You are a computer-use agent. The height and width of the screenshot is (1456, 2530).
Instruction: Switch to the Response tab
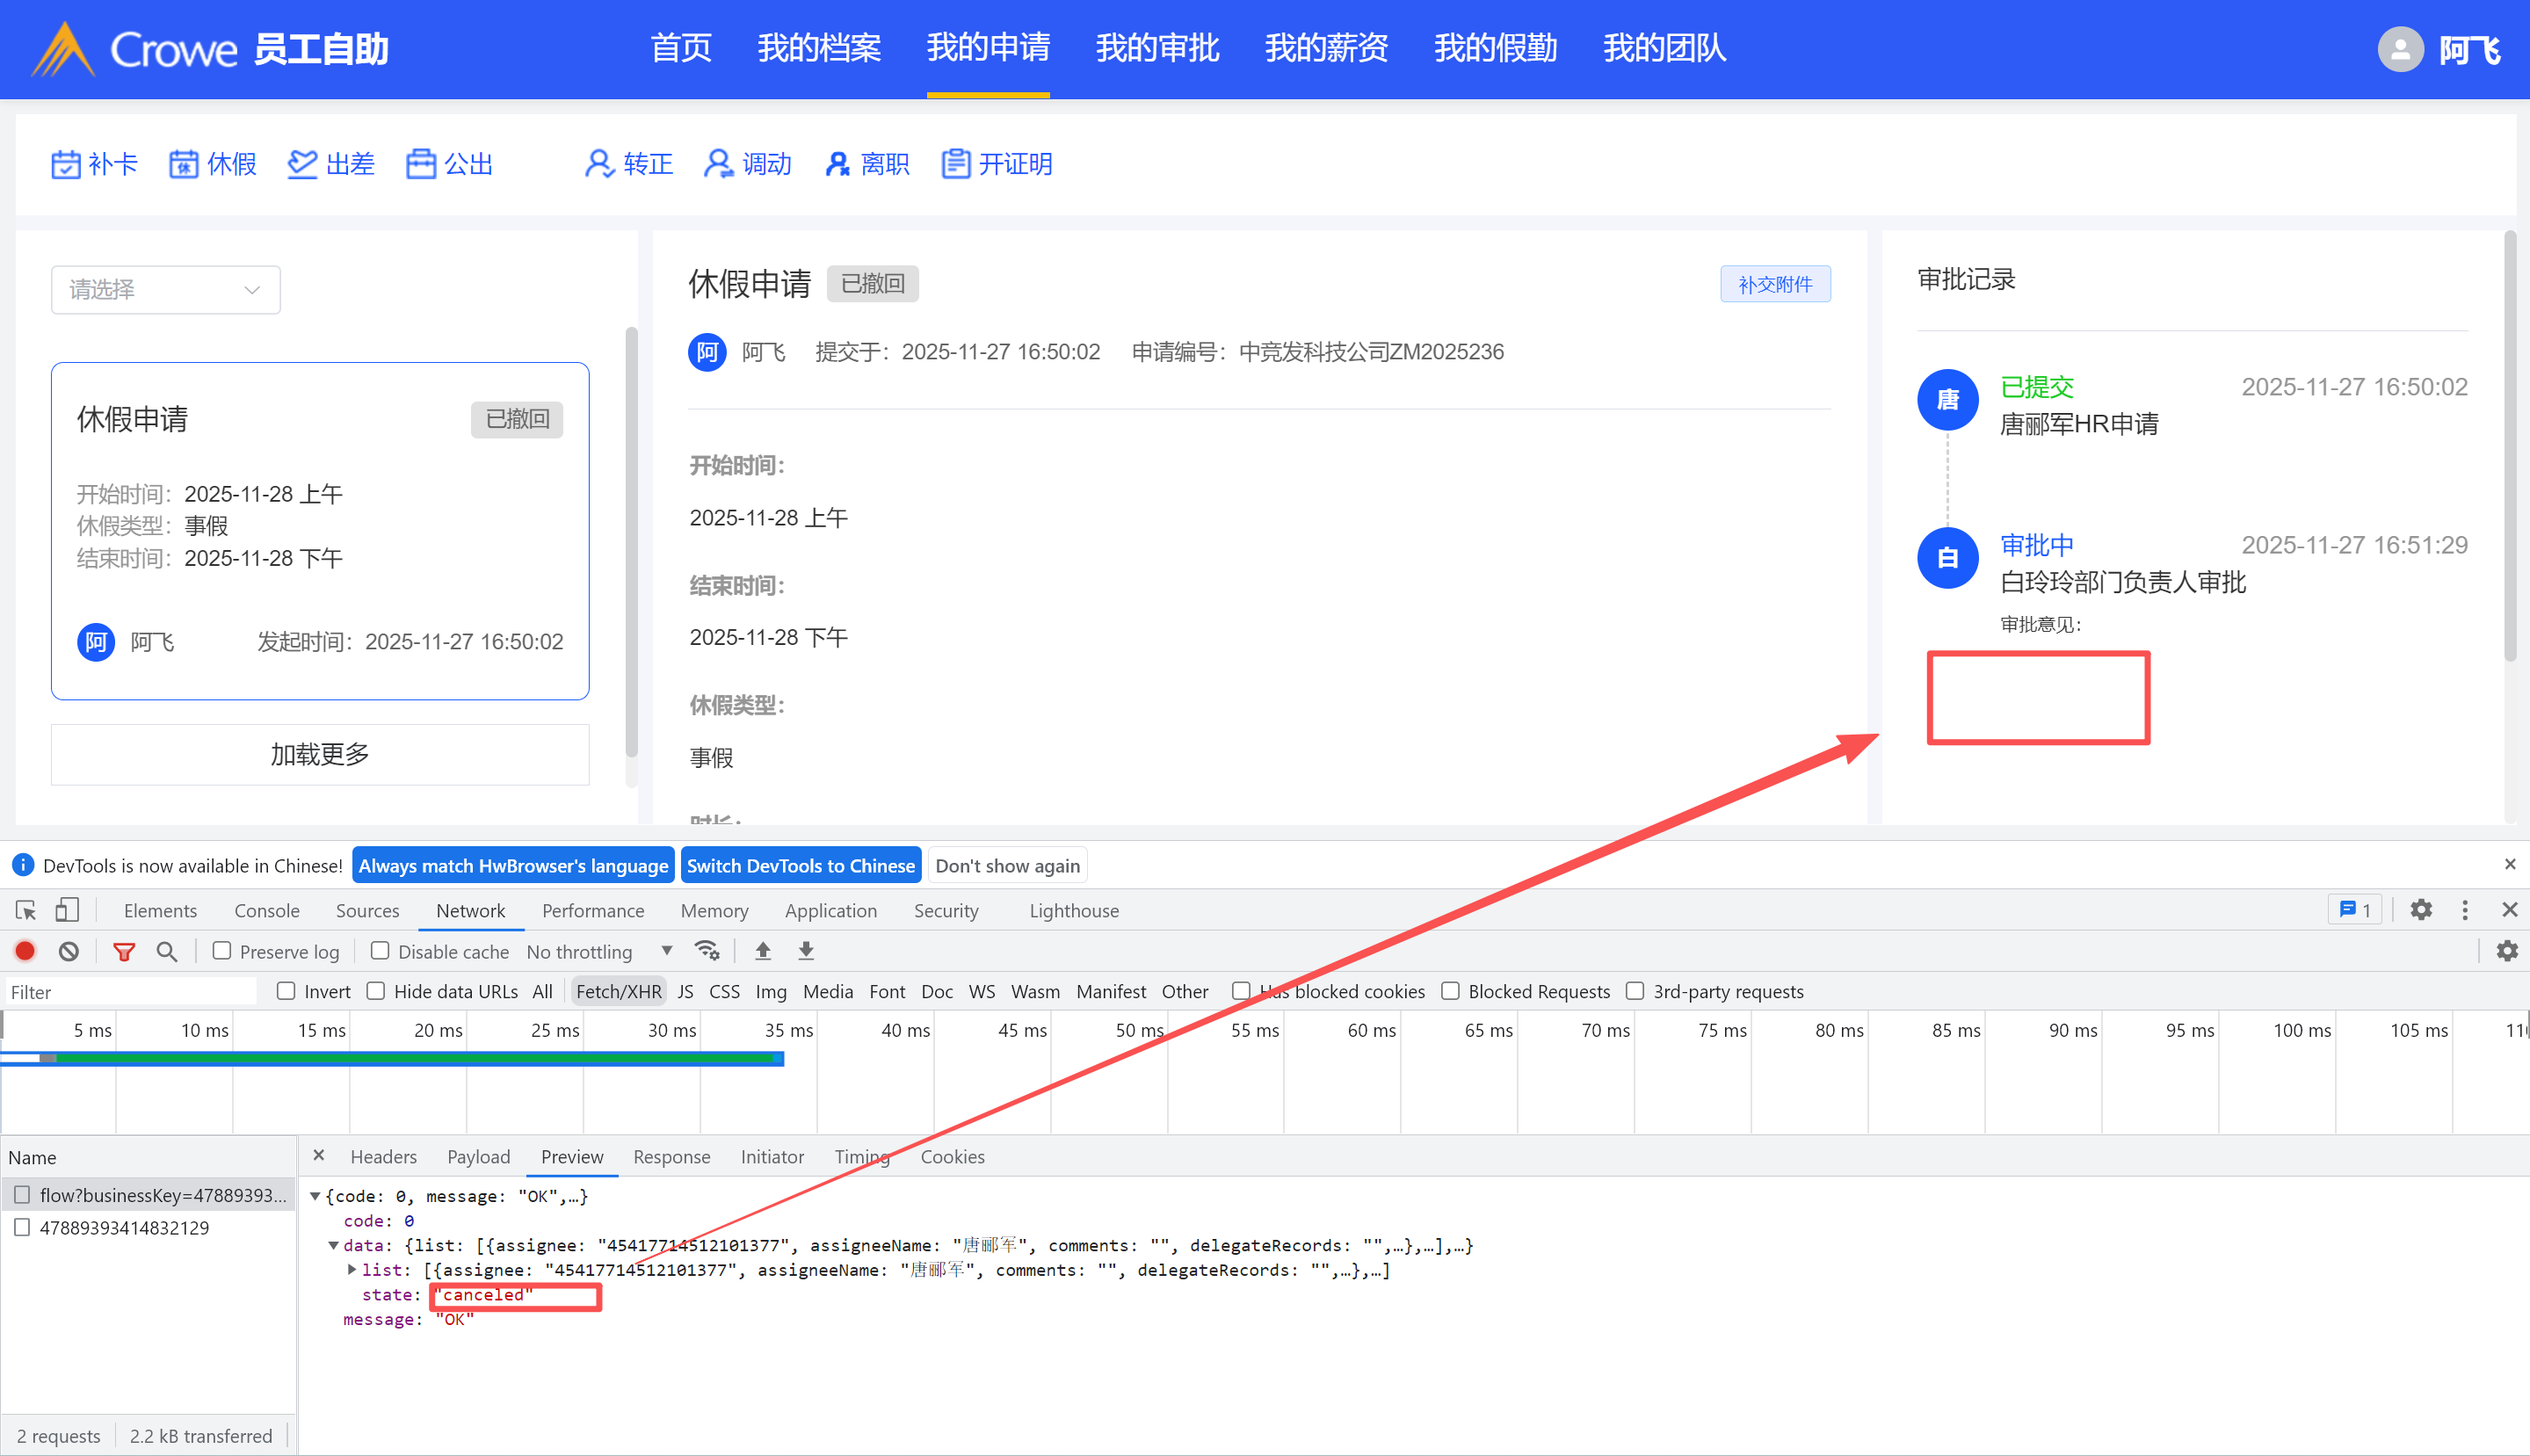point(671,1157)
